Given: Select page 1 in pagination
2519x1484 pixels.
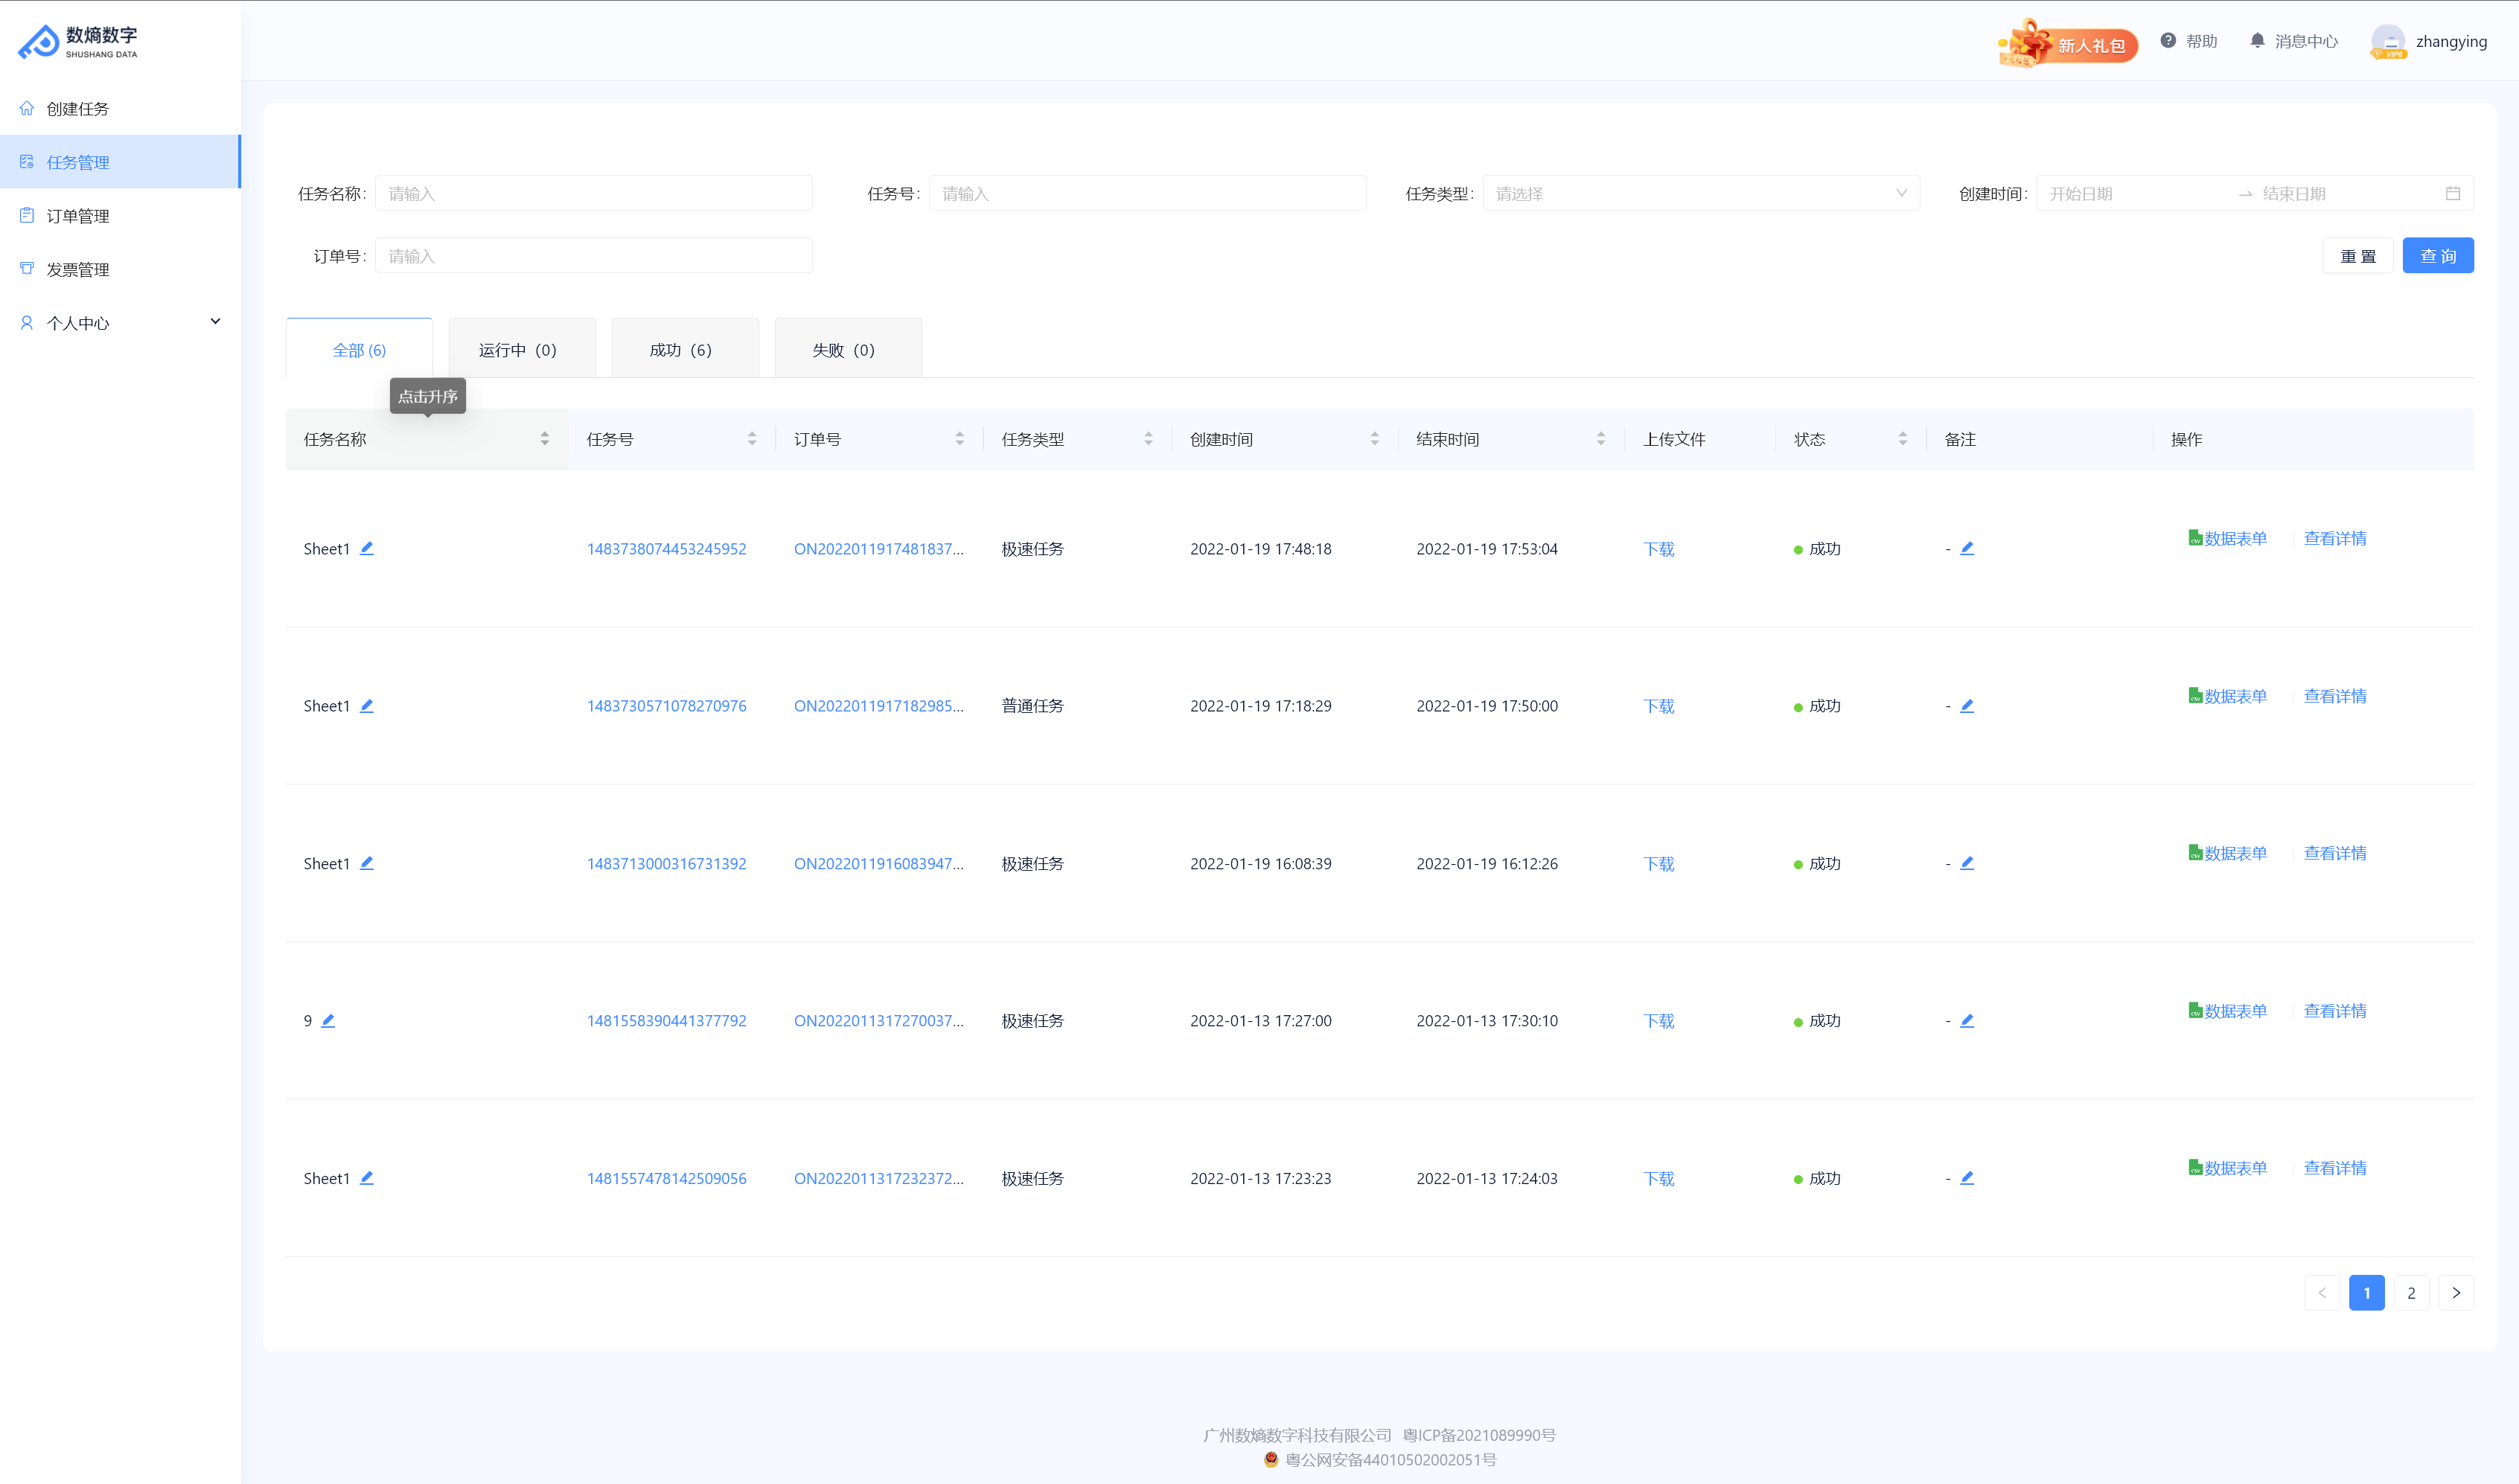Looking at the screenshot, I should (2367, 1293).
